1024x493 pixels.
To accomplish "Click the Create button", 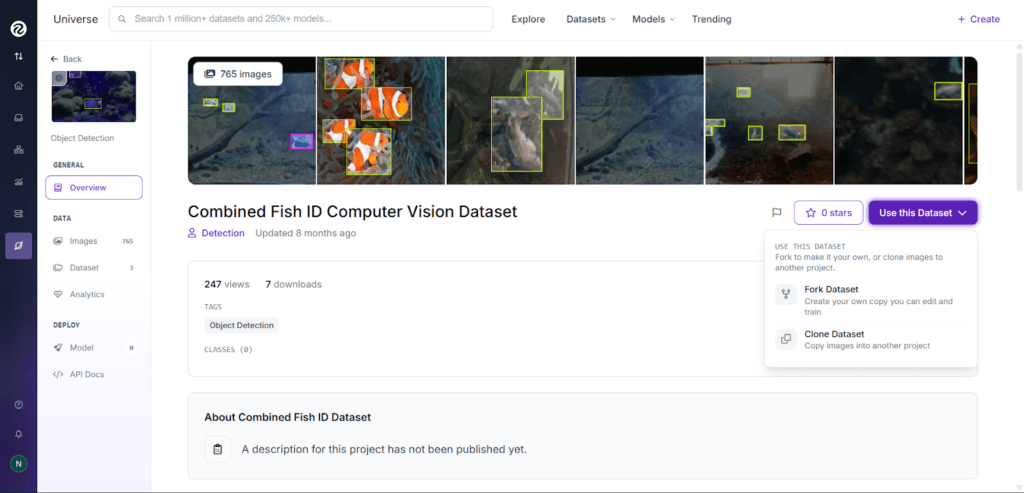I will coord(978,19).
